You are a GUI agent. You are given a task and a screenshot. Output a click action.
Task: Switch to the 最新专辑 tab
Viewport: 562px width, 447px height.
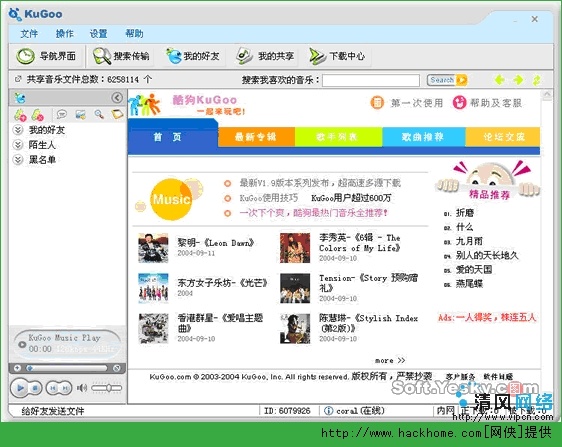coord(256,137)
